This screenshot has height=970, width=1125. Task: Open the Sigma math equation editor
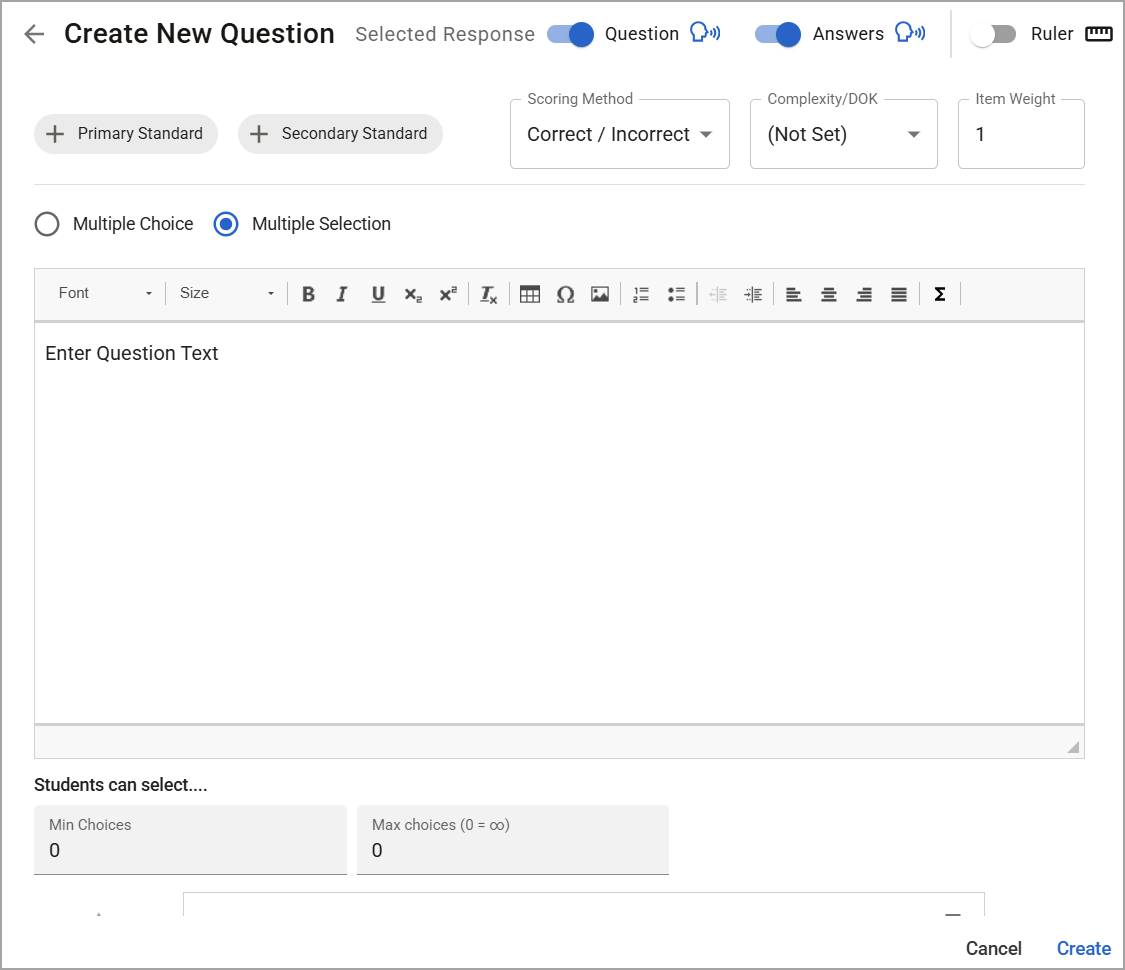[x=940, y=294]
